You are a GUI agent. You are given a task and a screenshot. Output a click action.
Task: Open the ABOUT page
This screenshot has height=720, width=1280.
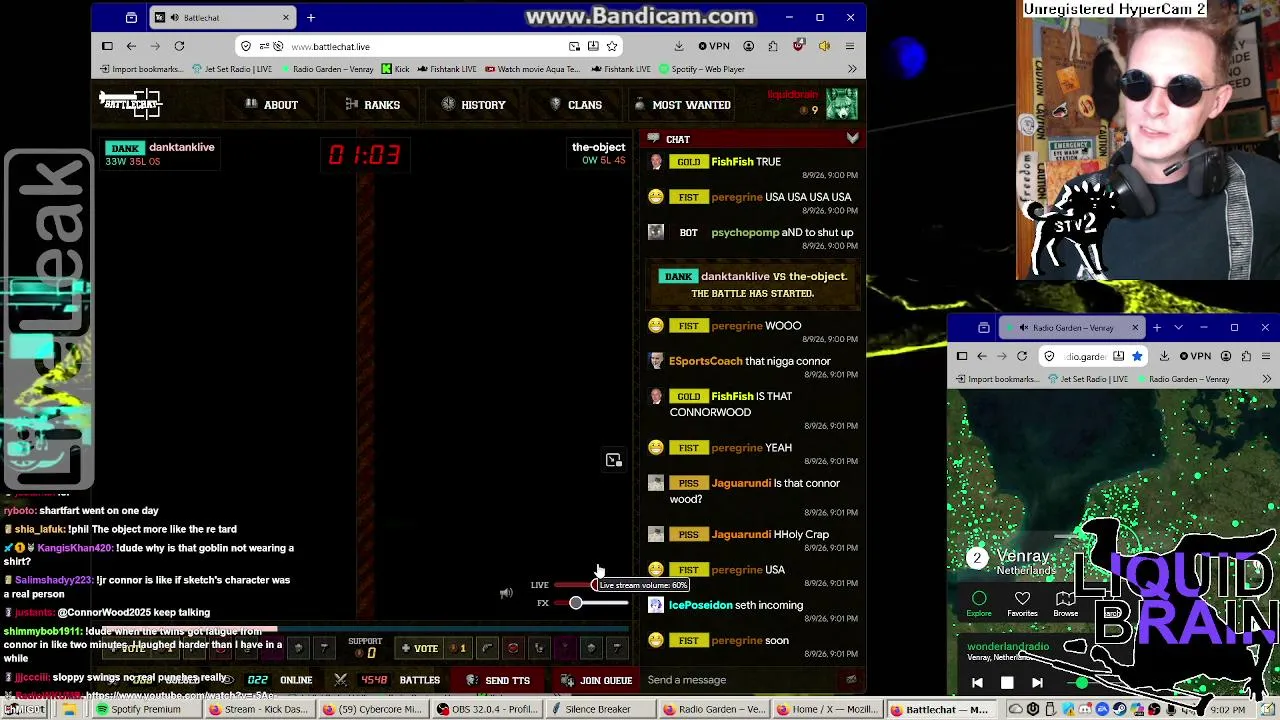273,105
